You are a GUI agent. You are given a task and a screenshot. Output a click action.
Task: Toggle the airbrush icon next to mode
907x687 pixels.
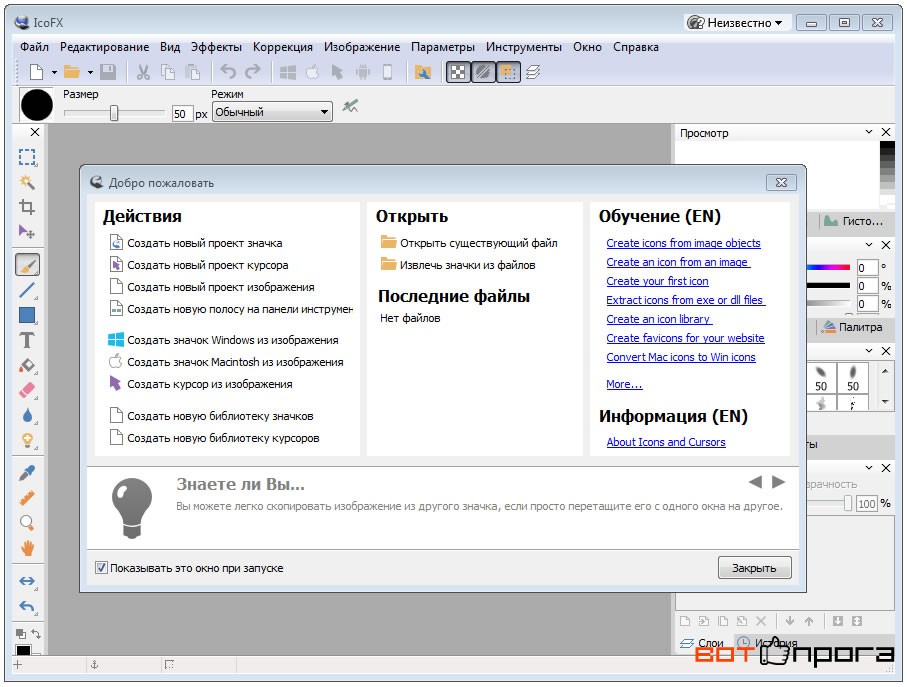tap(350, 106)
